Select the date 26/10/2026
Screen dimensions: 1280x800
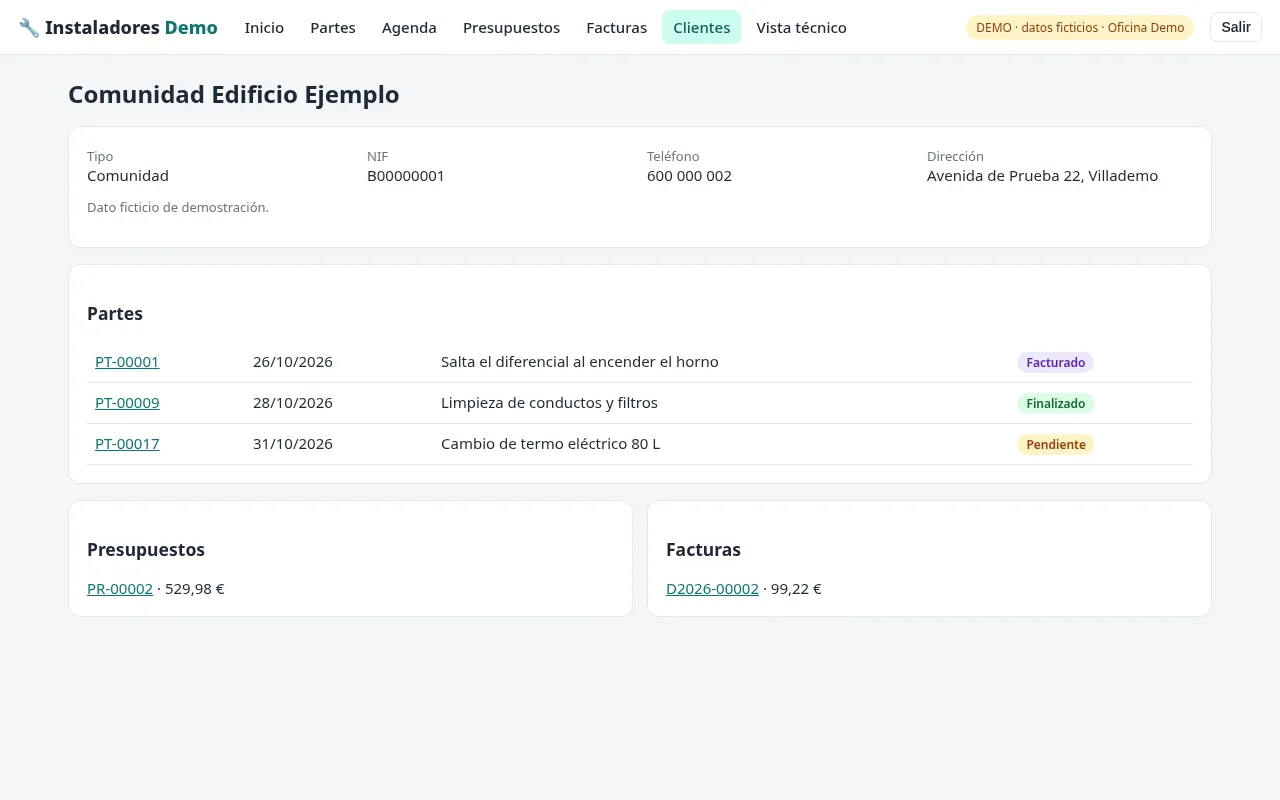pos(293,362)
